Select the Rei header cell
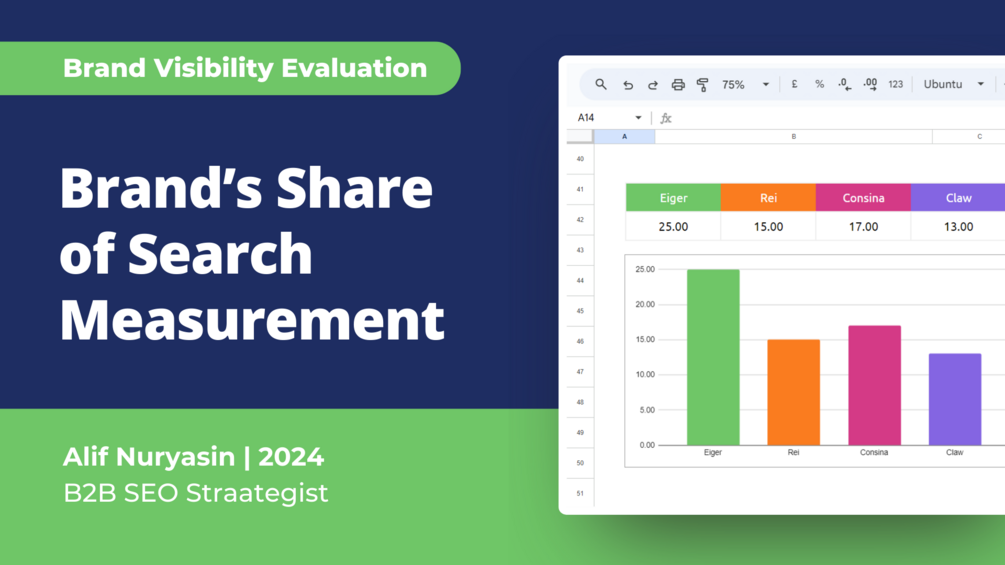The width and height of the screenshot is (1005, 565). (768, 197)
